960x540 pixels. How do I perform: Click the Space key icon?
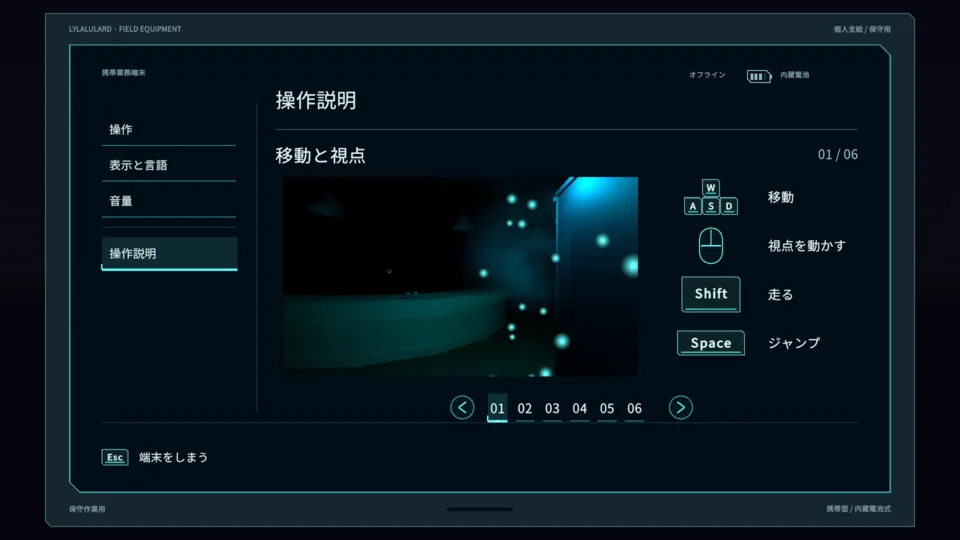pos(711,343)
